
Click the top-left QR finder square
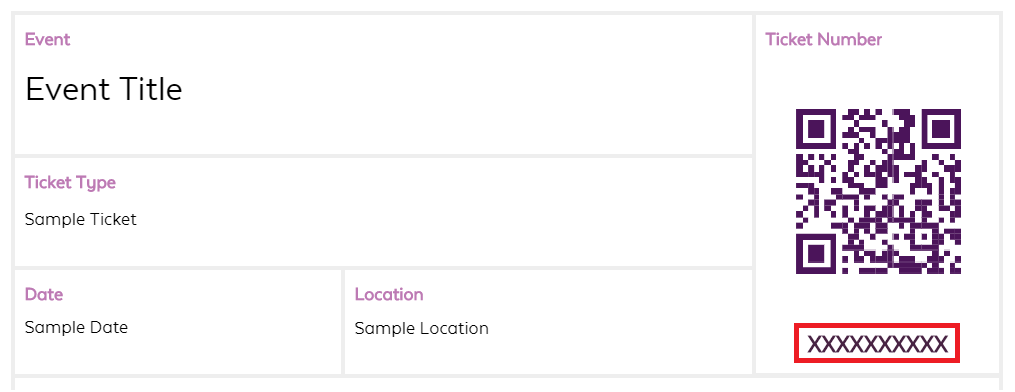[x=817, y=129]
